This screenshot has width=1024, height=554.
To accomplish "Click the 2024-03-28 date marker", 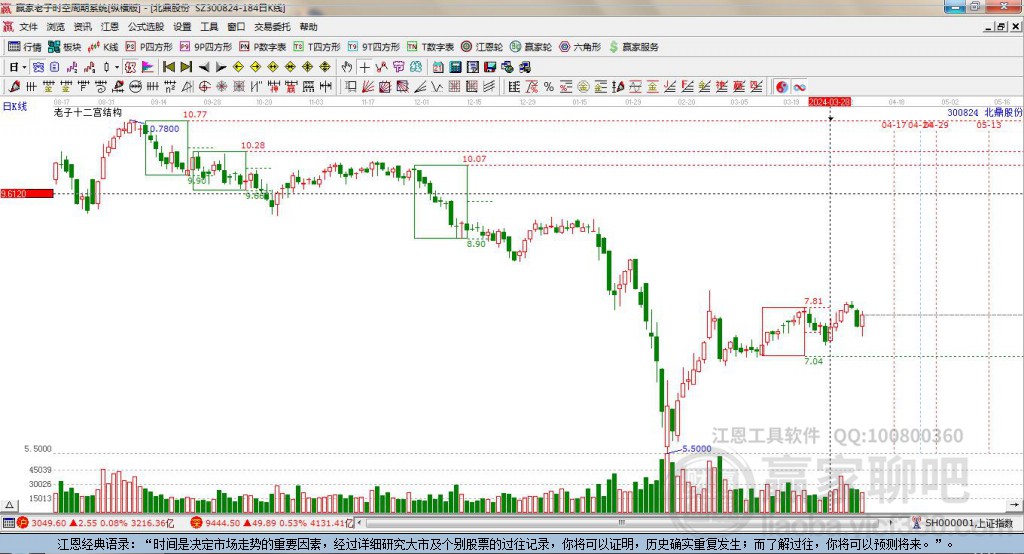I will pos(829,102).
